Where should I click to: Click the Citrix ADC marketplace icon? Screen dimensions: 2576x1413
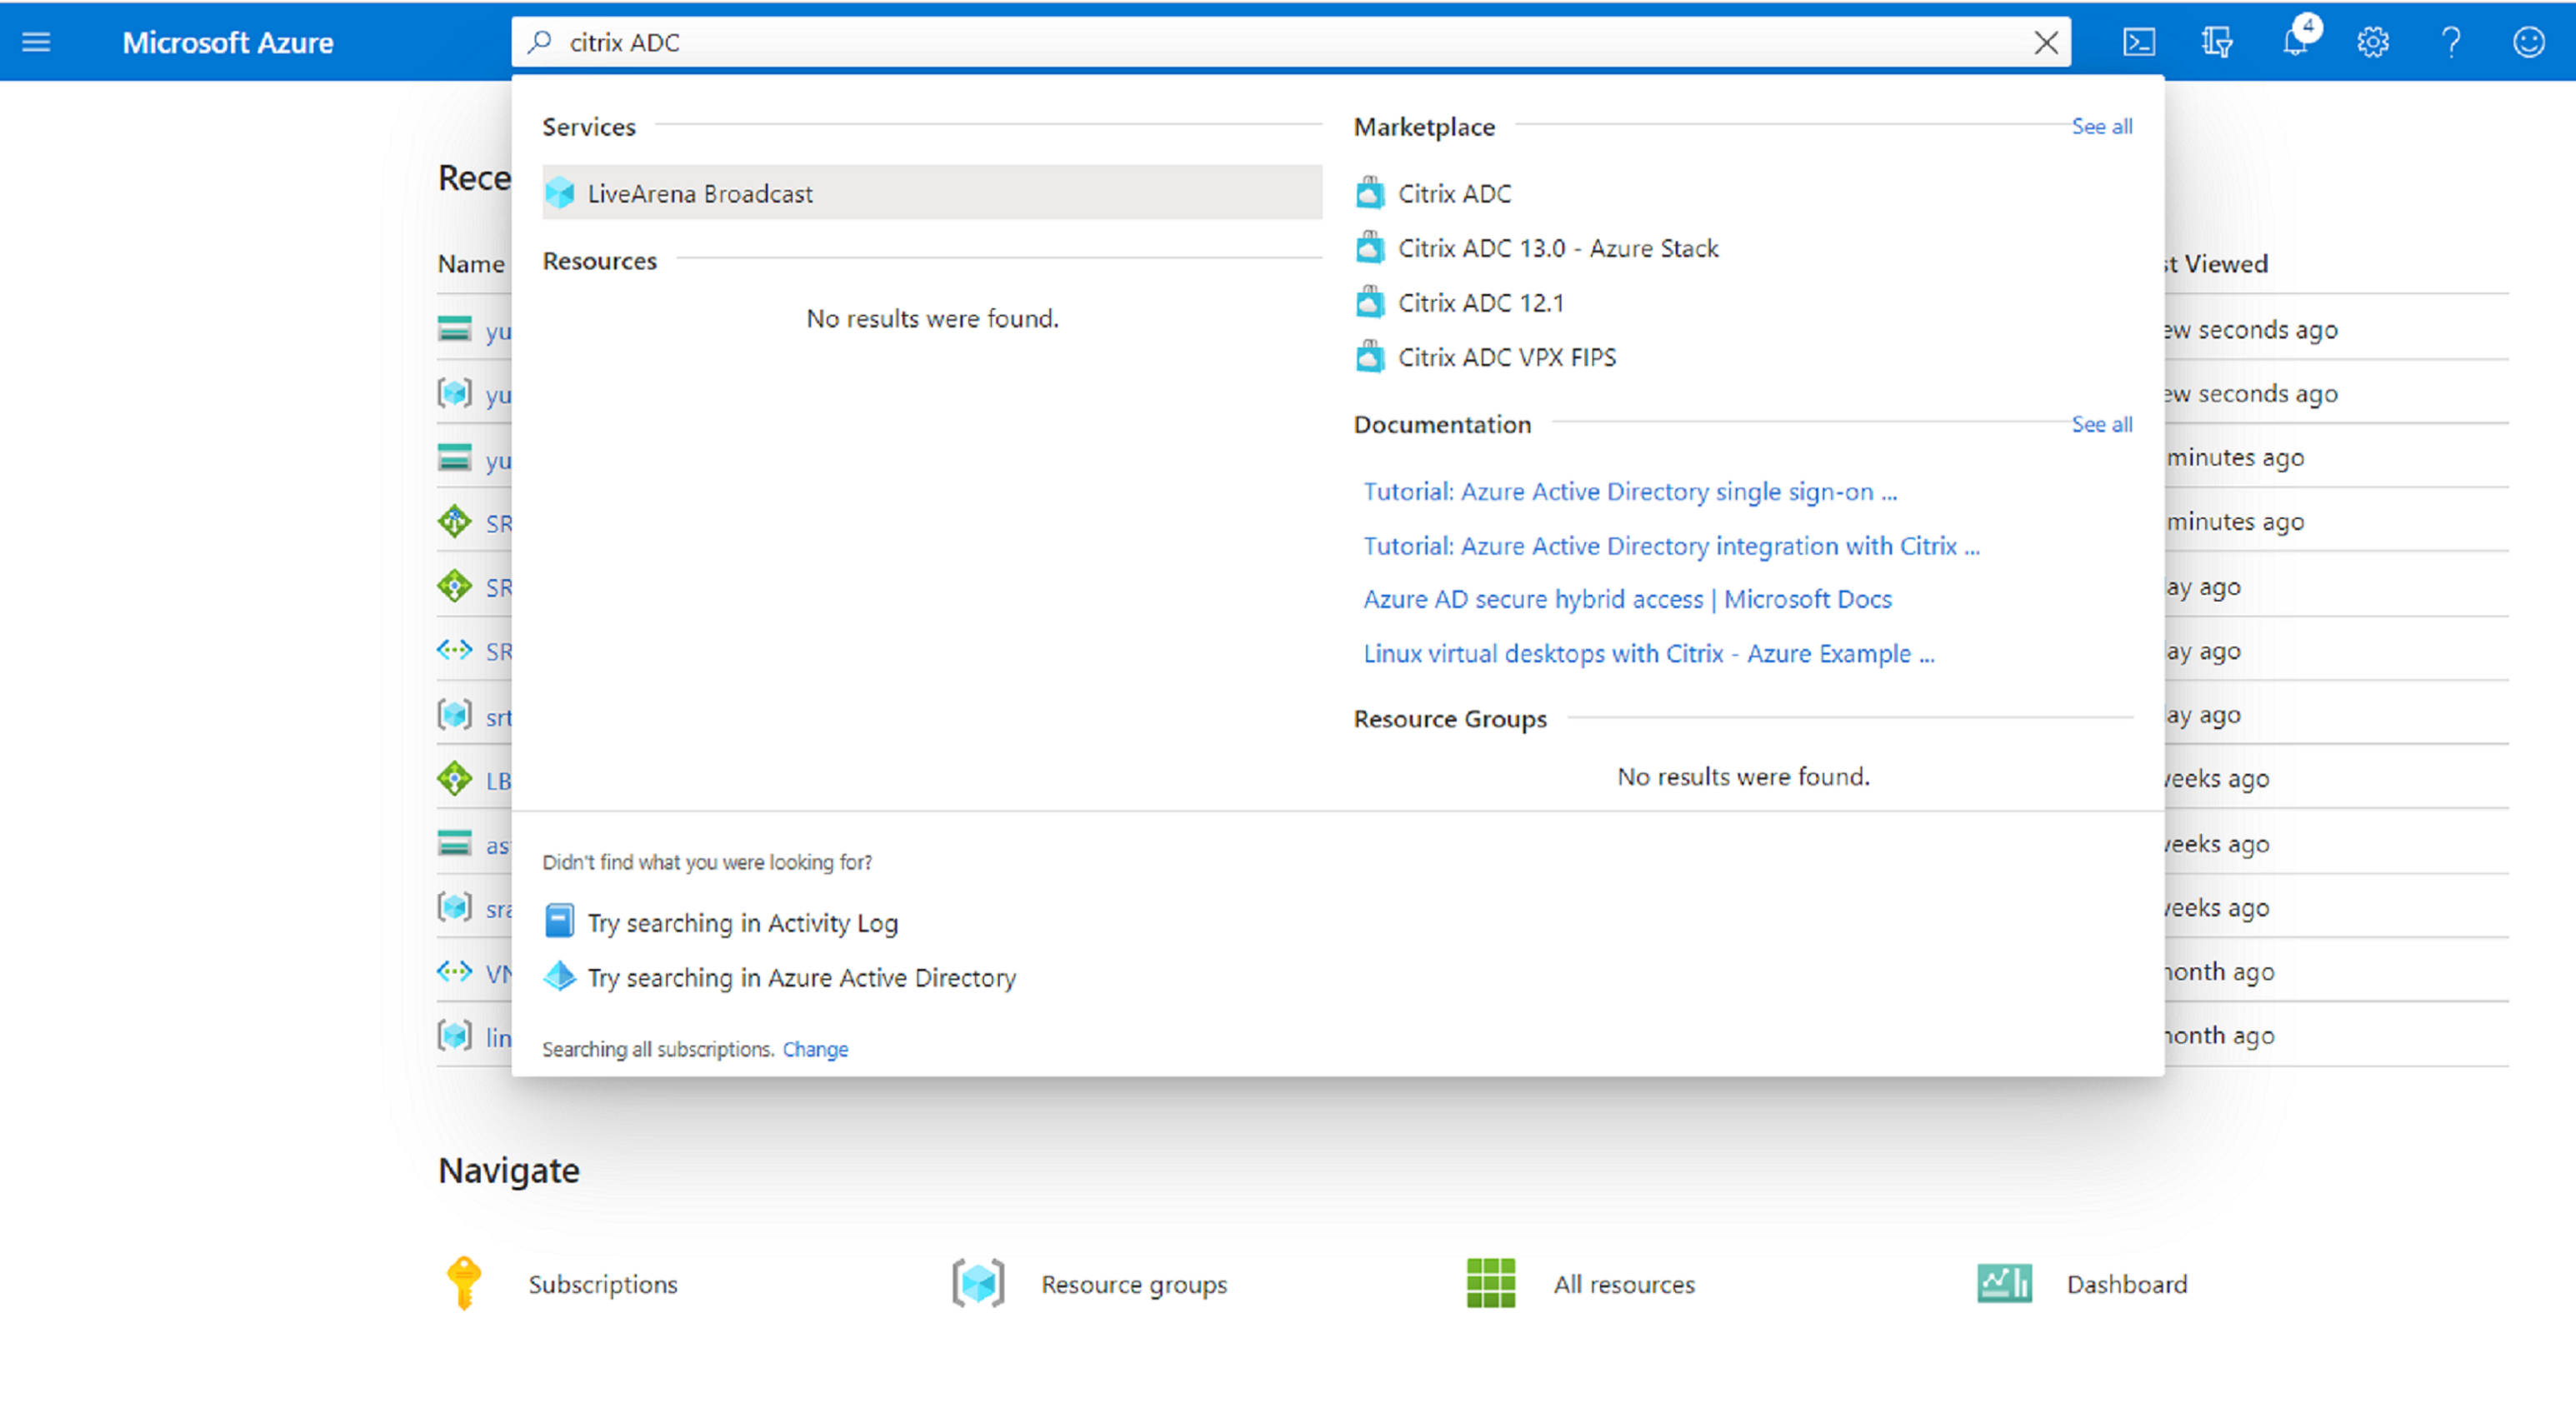click(1372, 193)
